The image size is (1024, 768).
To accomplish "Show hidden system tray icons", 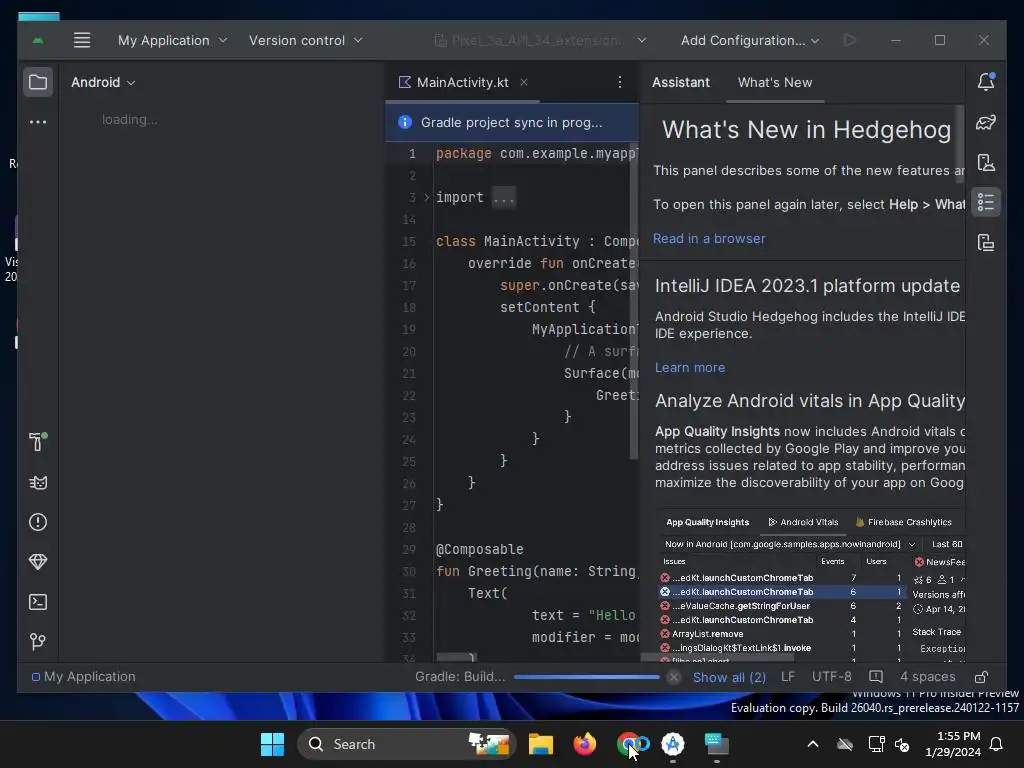I will [813, 744].
